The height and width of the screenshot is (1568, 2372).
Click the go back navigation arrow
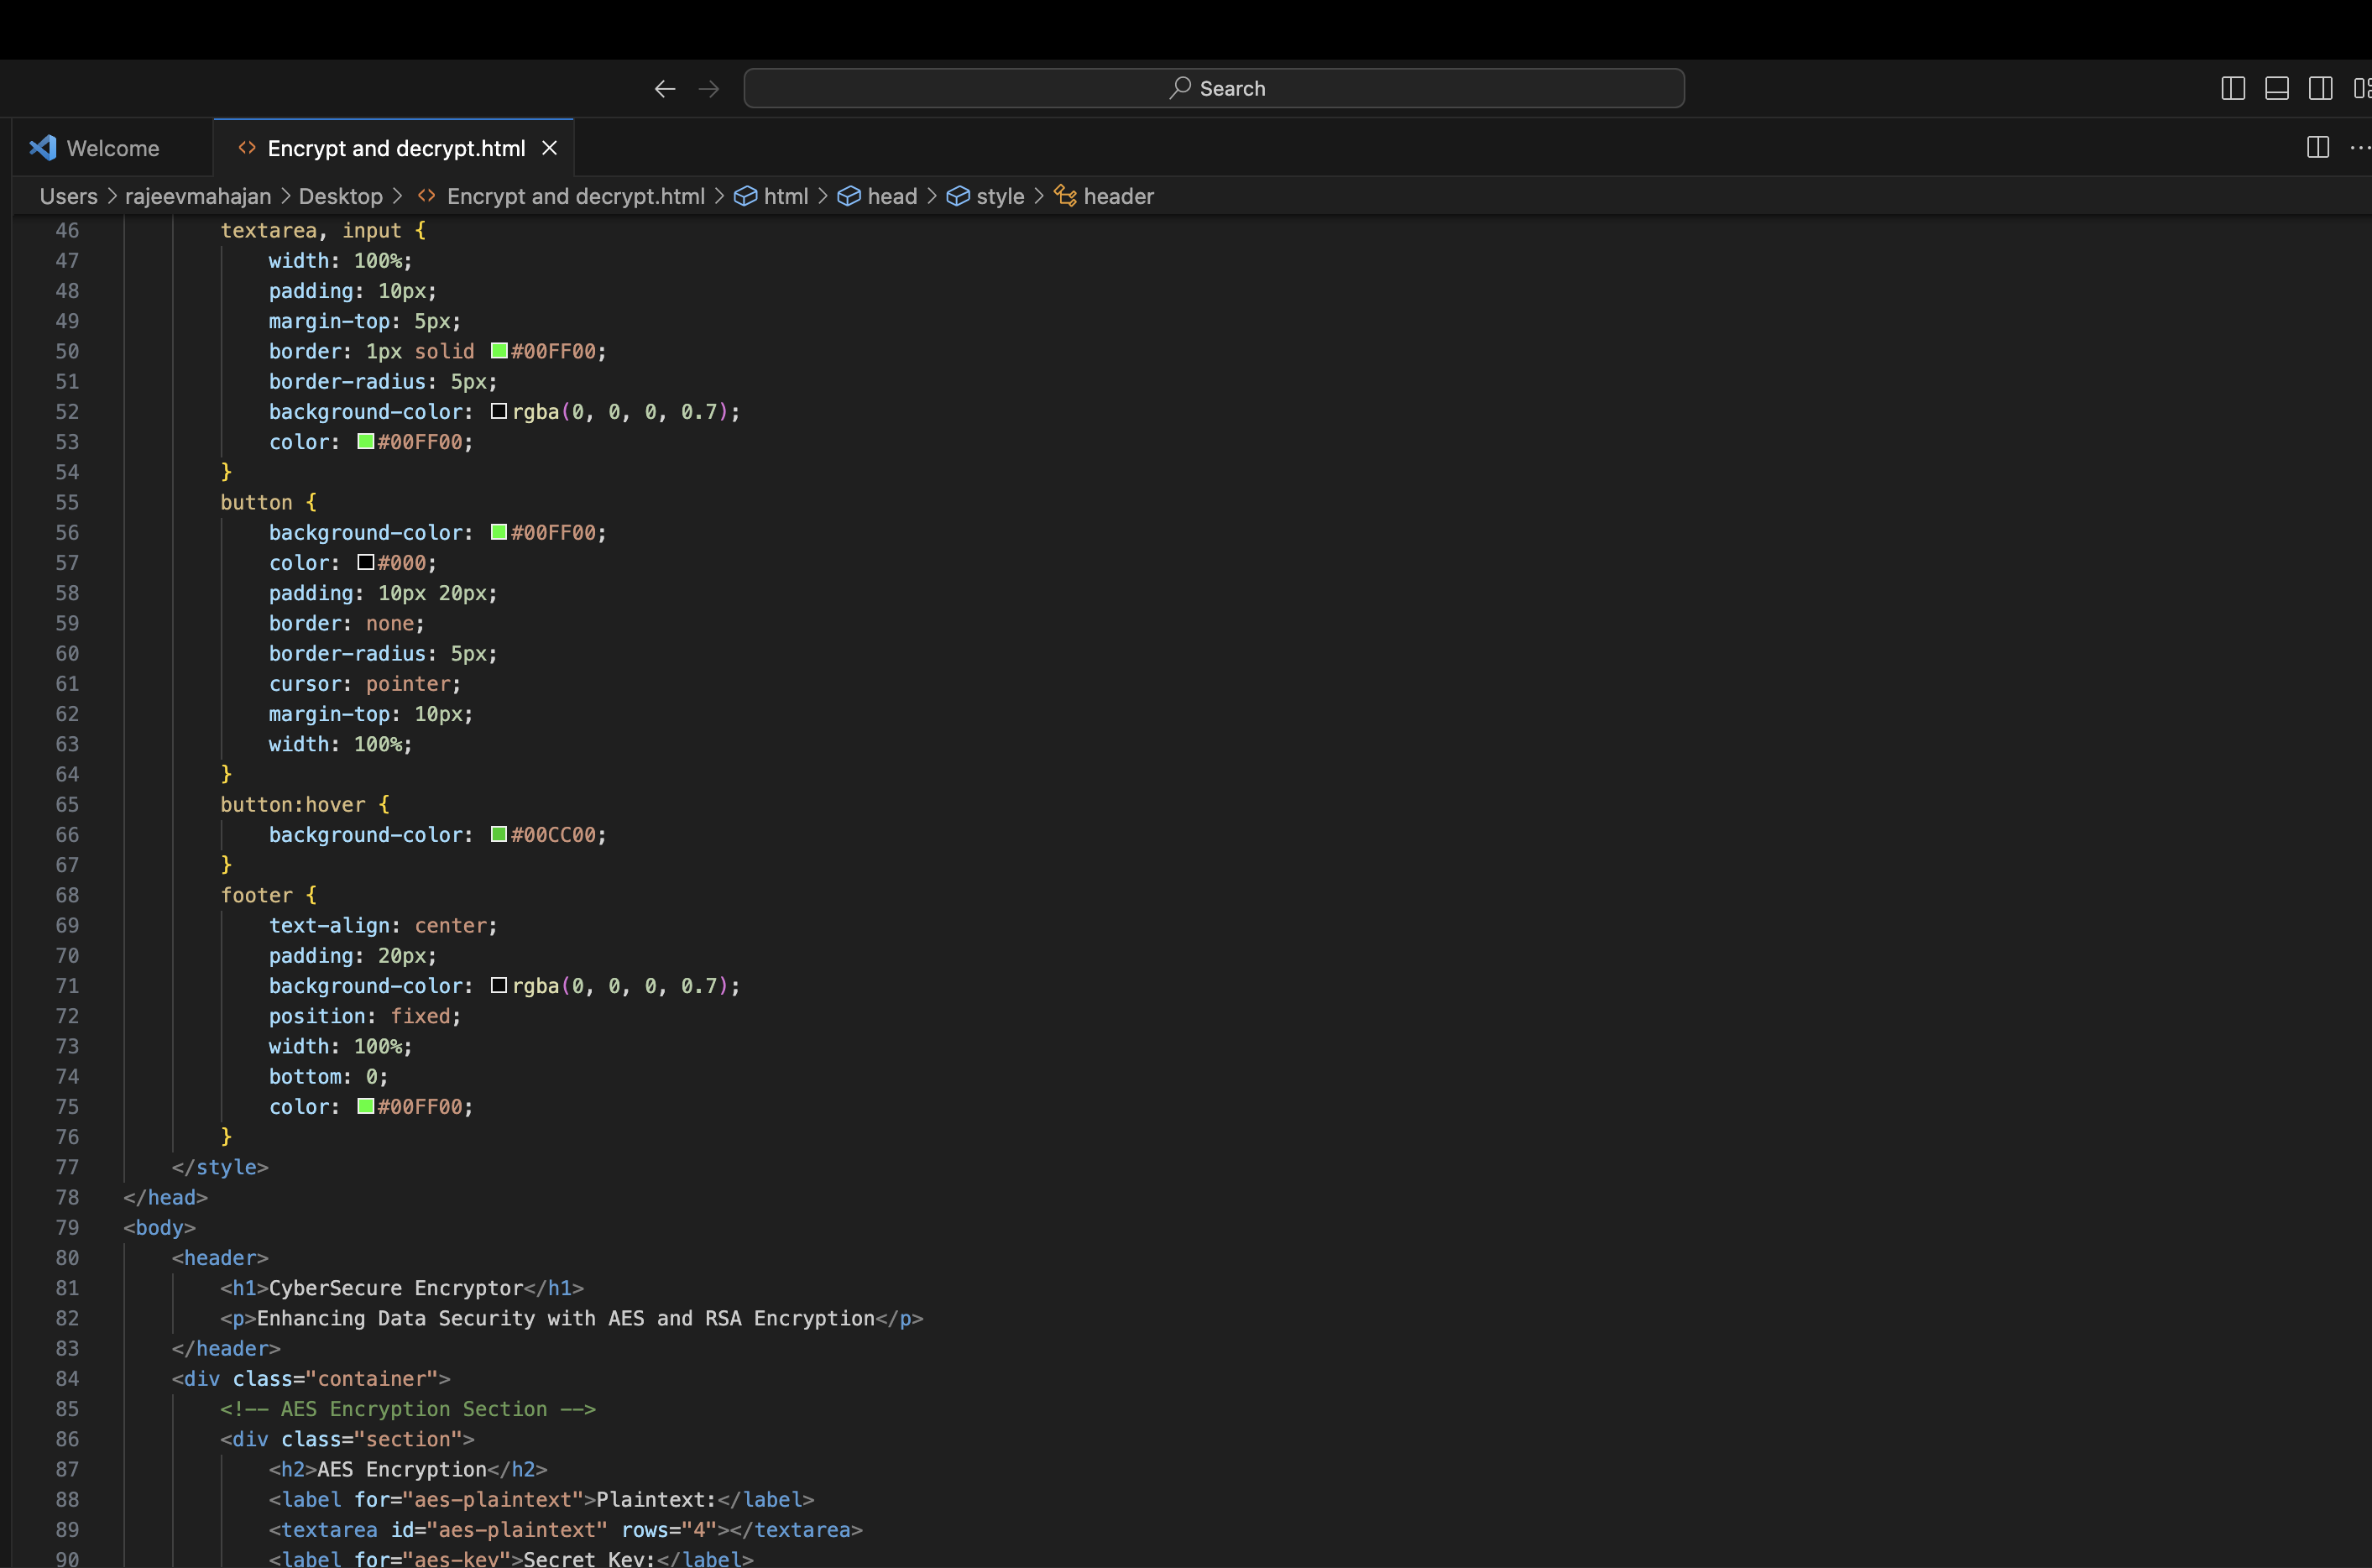tap(665, 89)
